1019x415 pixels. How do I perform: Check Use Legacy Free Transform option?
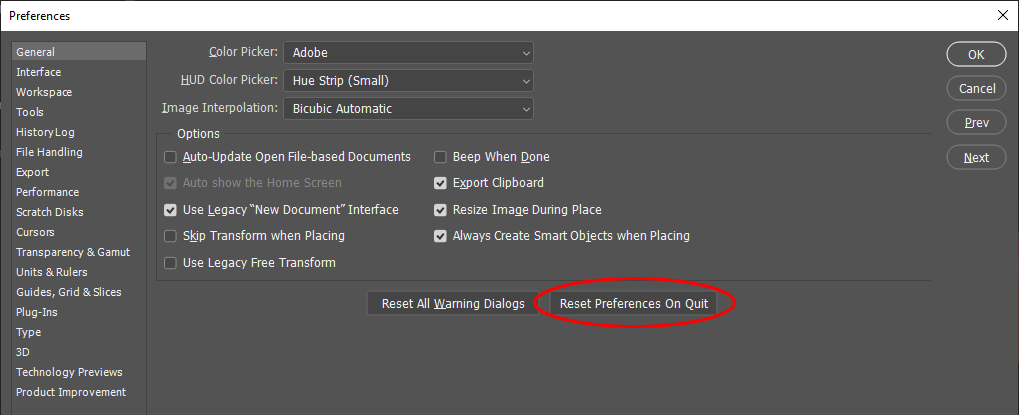[x=171, y=263]
